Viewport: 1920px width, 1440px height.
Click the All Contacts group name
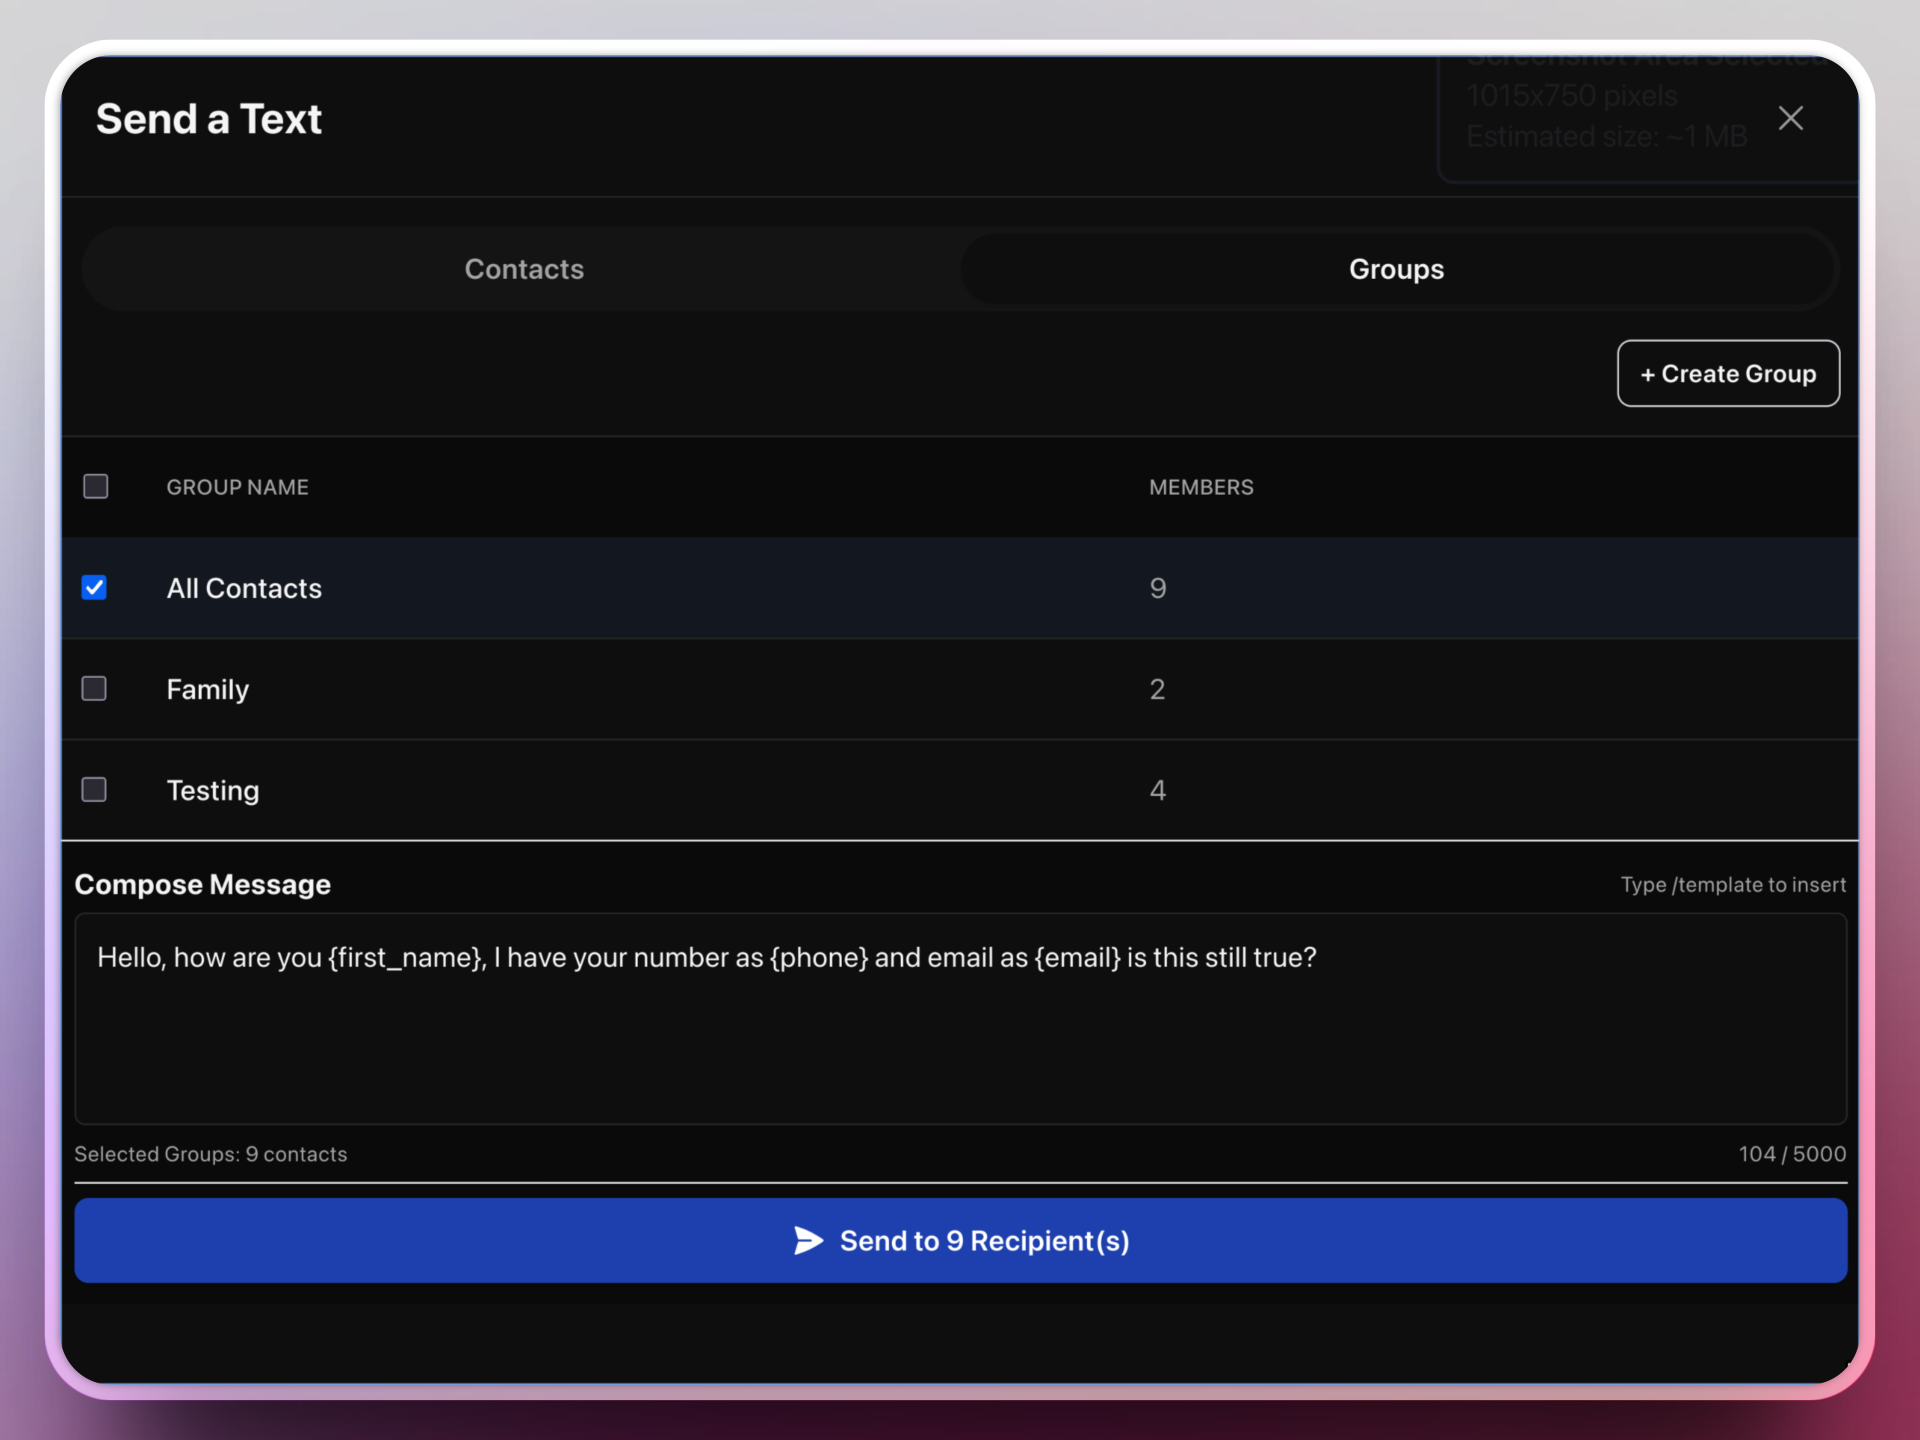(244, 588)
